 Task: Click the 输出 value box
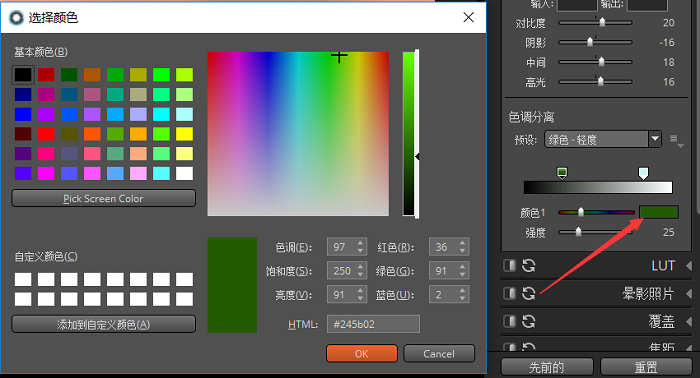[647, 4]
